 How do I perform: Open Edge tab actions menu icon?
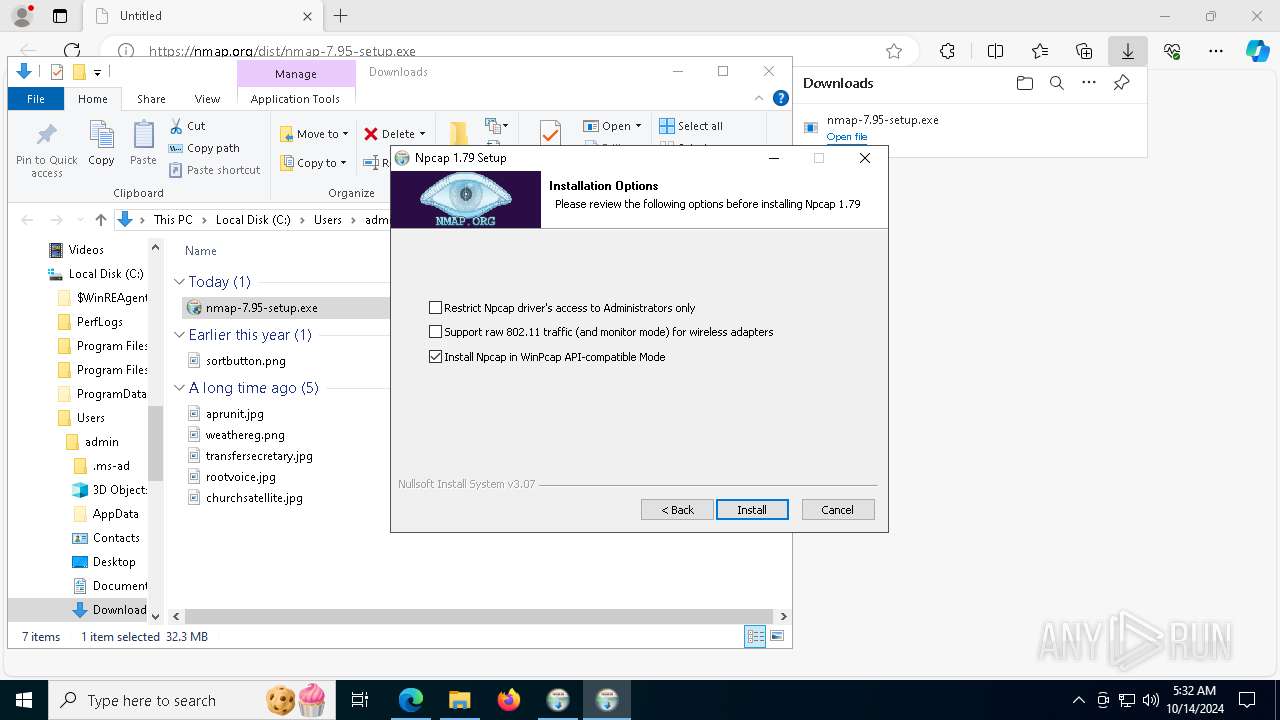click(x=60, y=16)
